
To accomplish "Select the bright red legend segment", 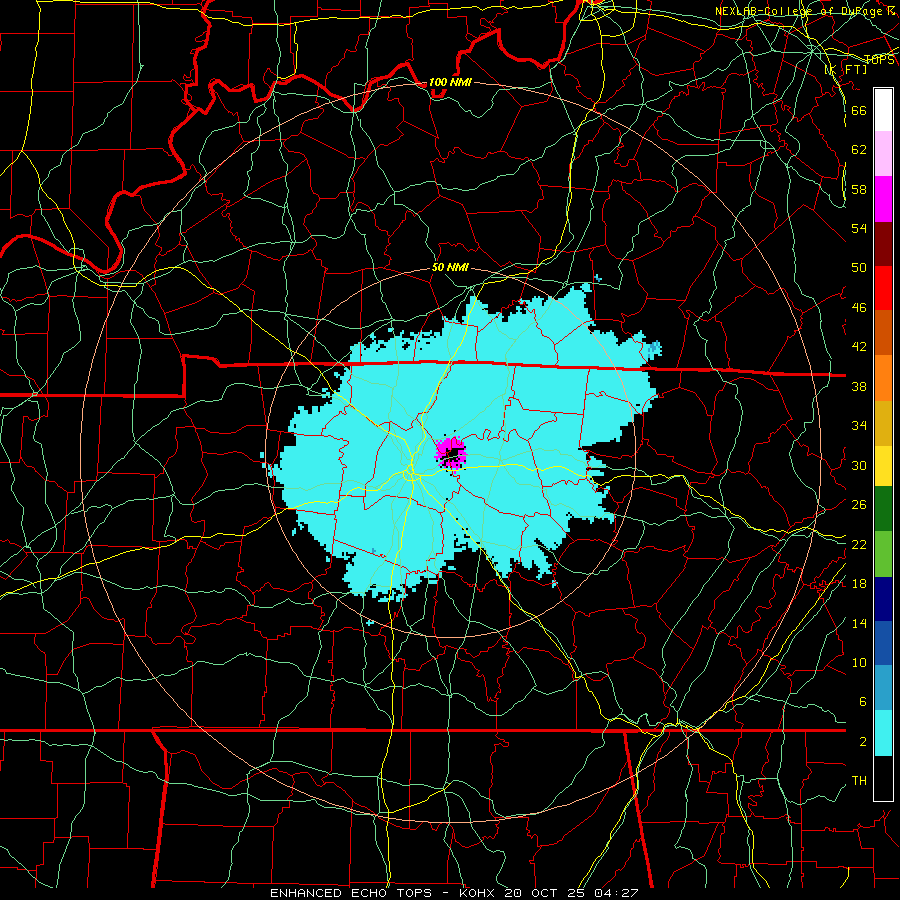I will (x=883, y=288).
